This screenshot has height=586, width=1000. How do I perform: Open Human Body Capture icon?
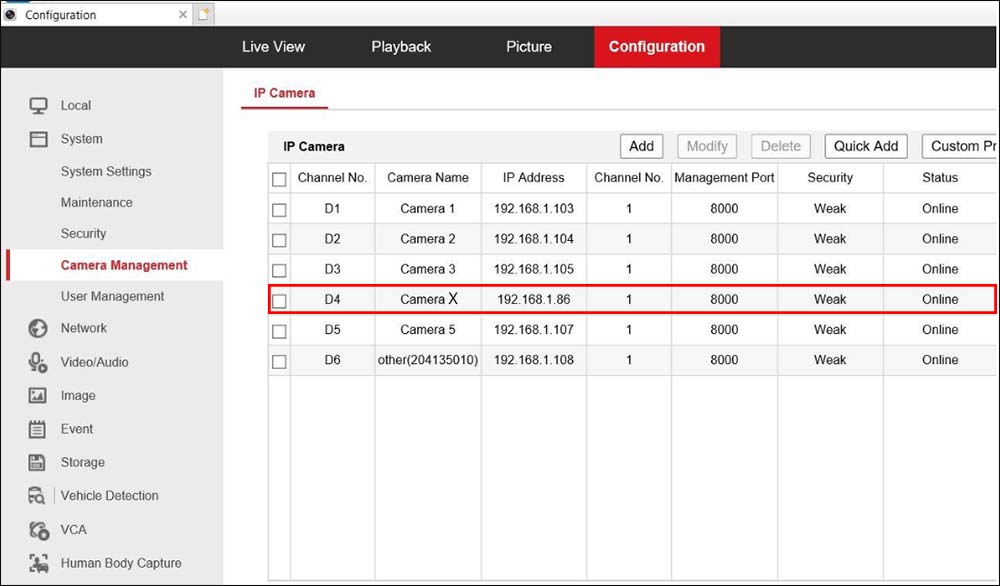point(38,563)
